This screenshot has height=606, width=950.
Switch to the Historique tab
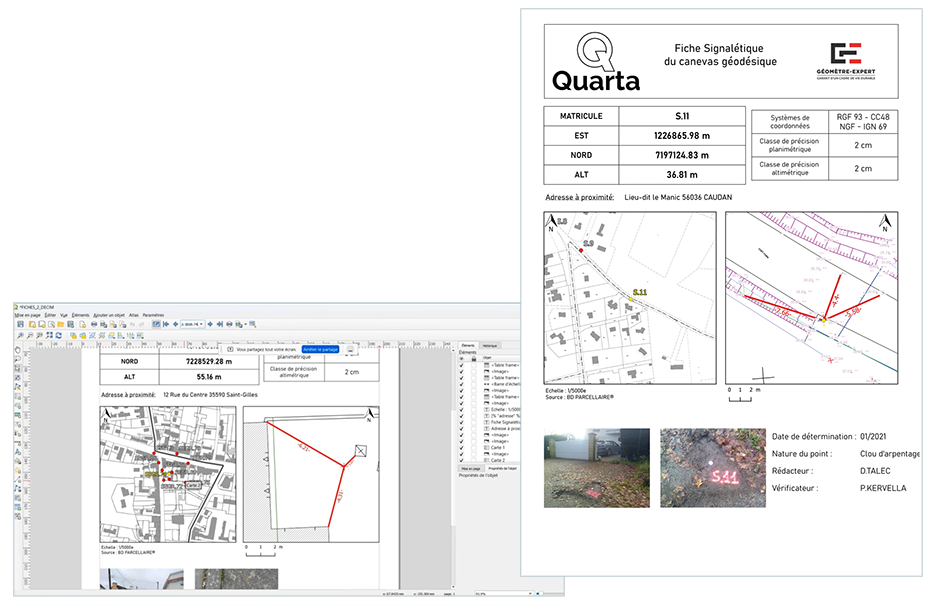coord(490,345)
